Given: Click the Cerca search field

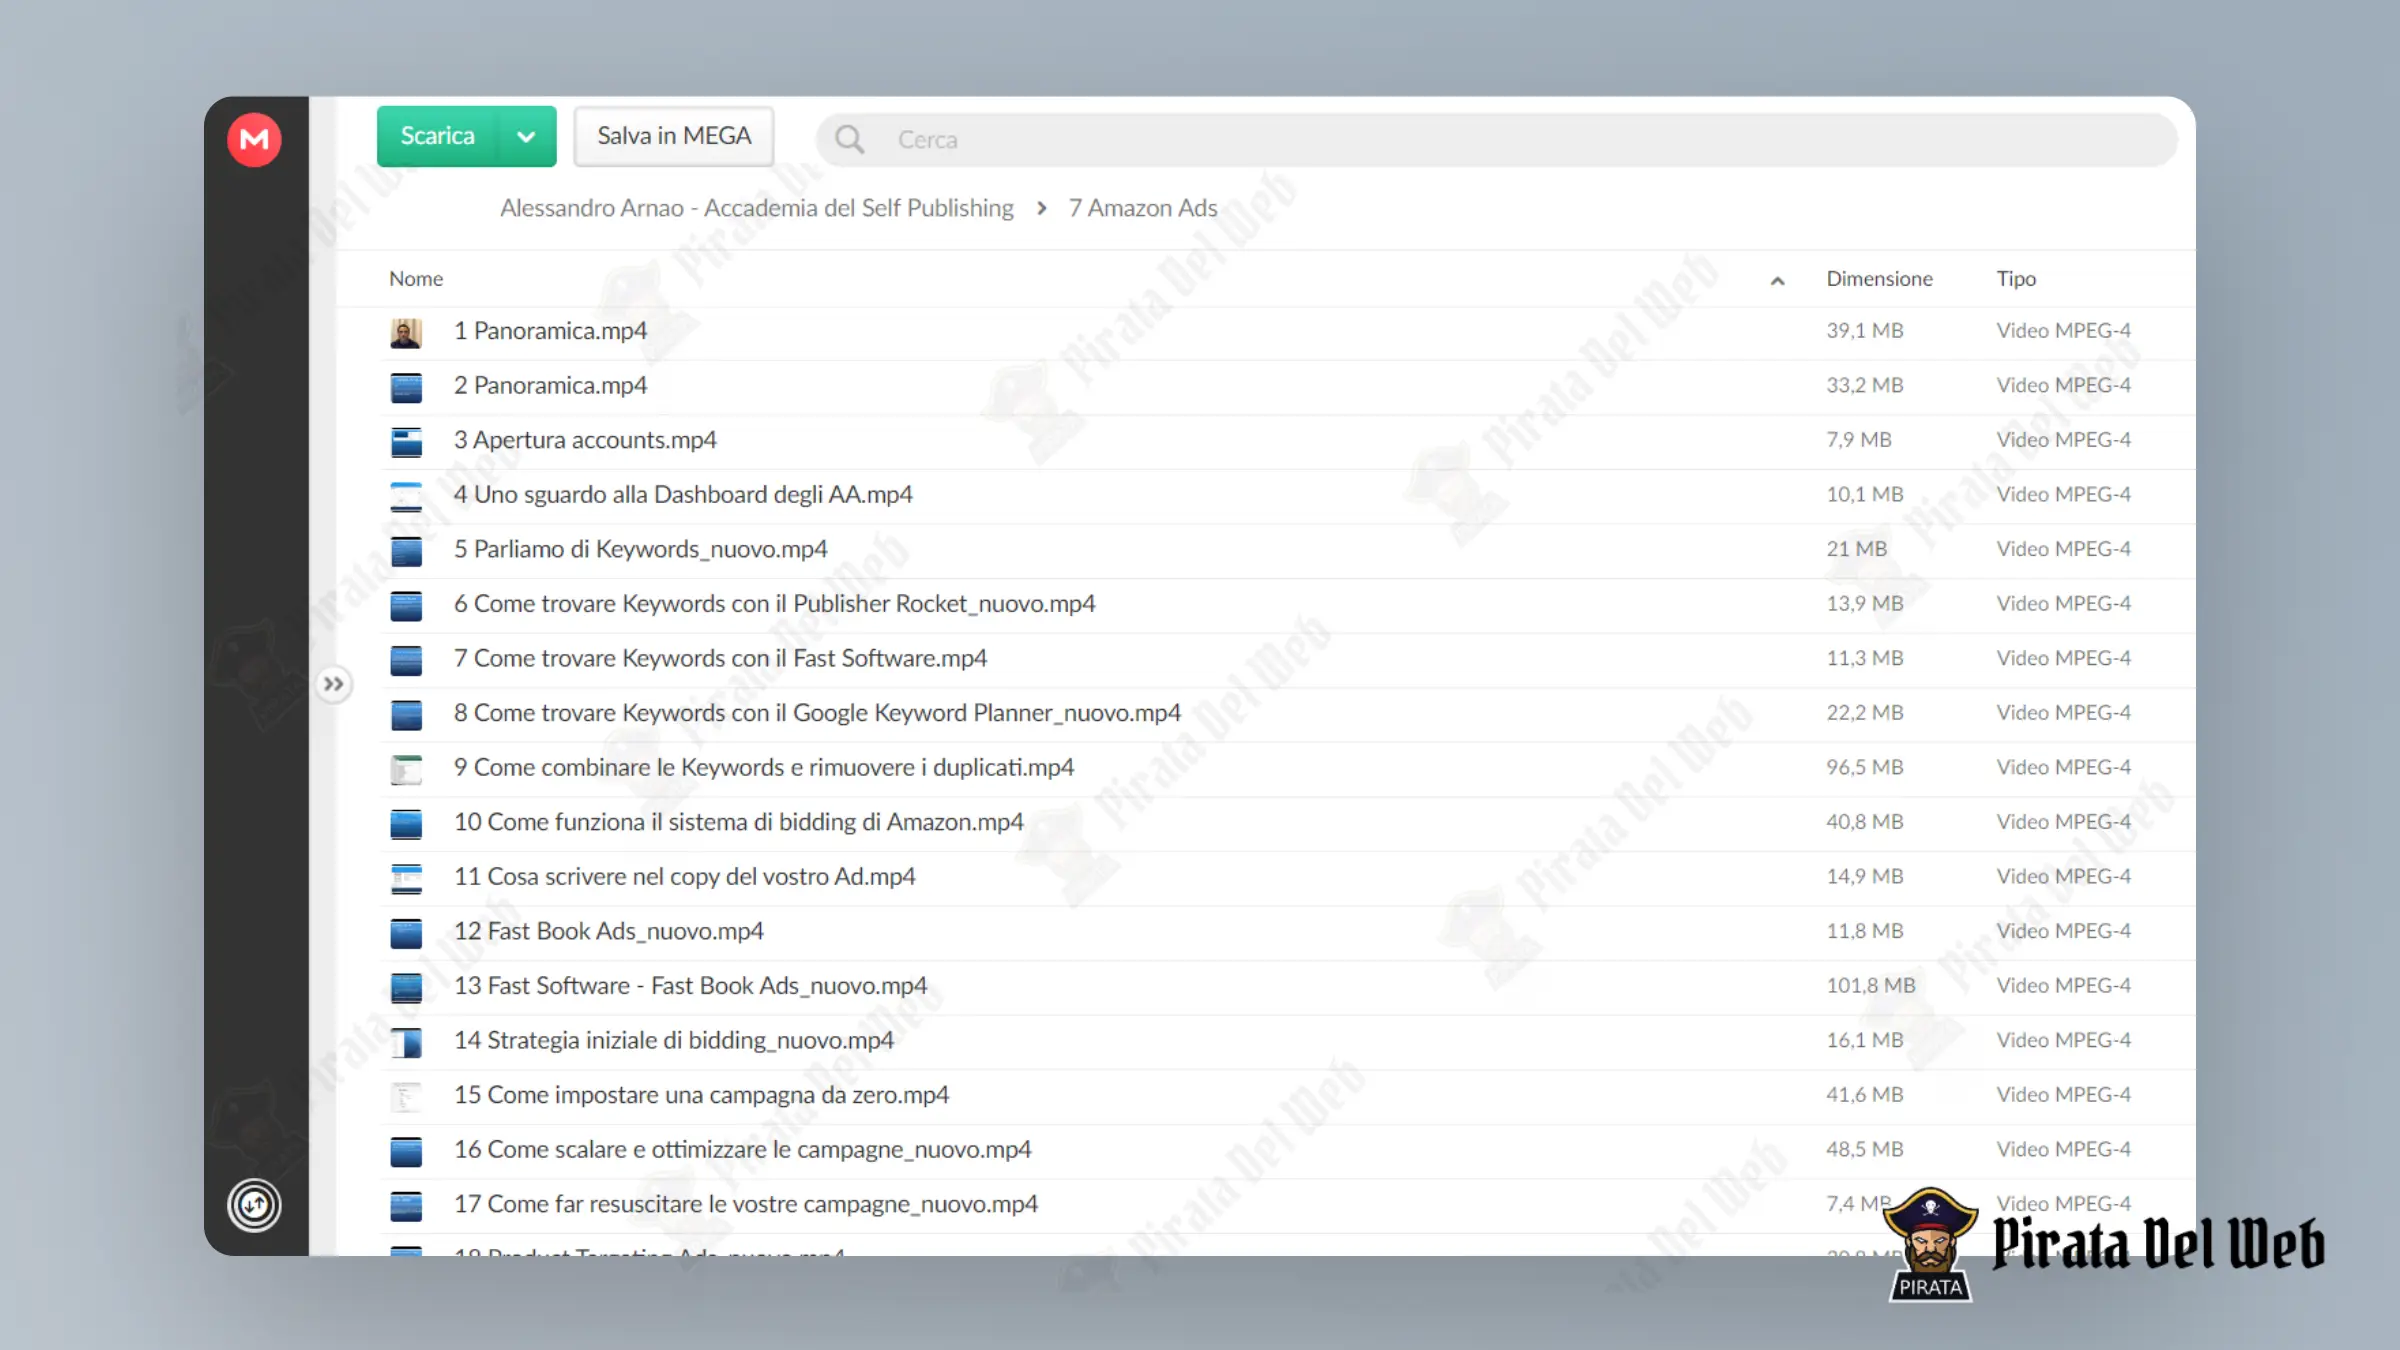Looking at the screenshot, I should [x=1496, y=139].
